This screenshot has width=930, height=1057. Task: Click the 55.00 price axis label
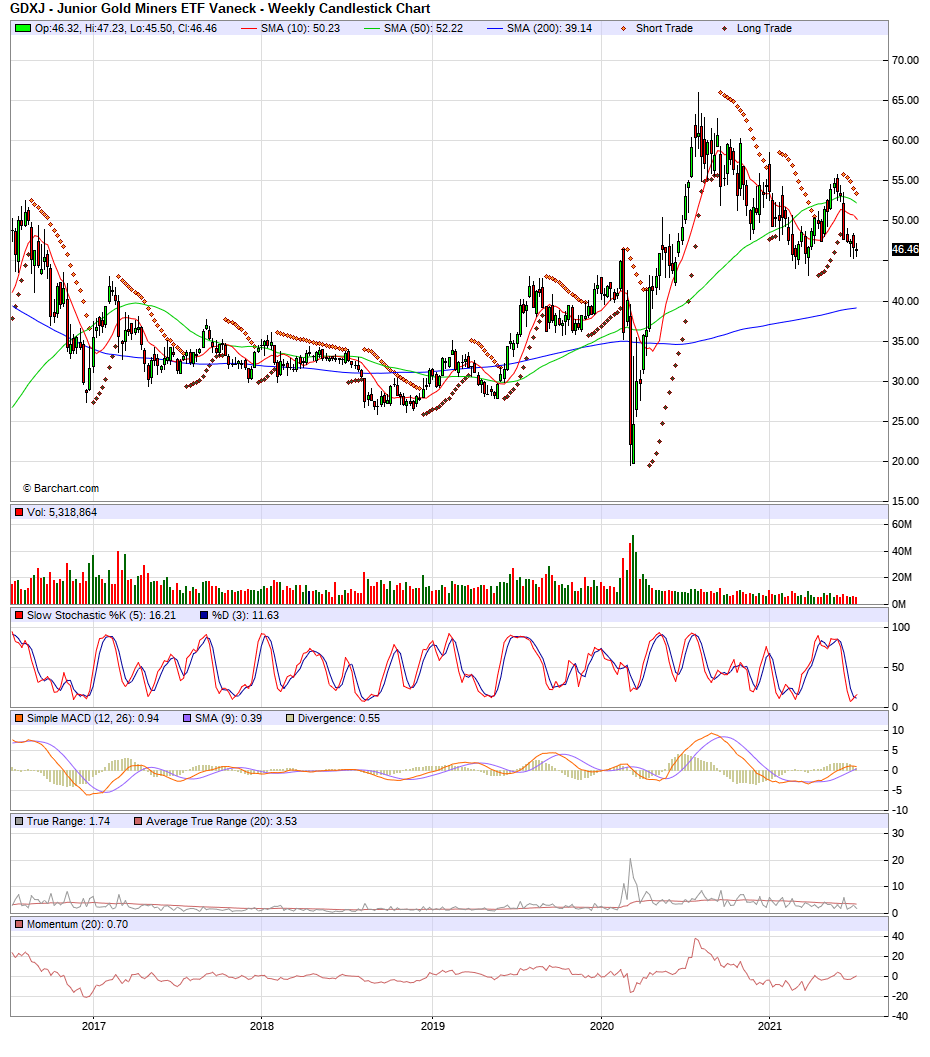pos(905,181)
